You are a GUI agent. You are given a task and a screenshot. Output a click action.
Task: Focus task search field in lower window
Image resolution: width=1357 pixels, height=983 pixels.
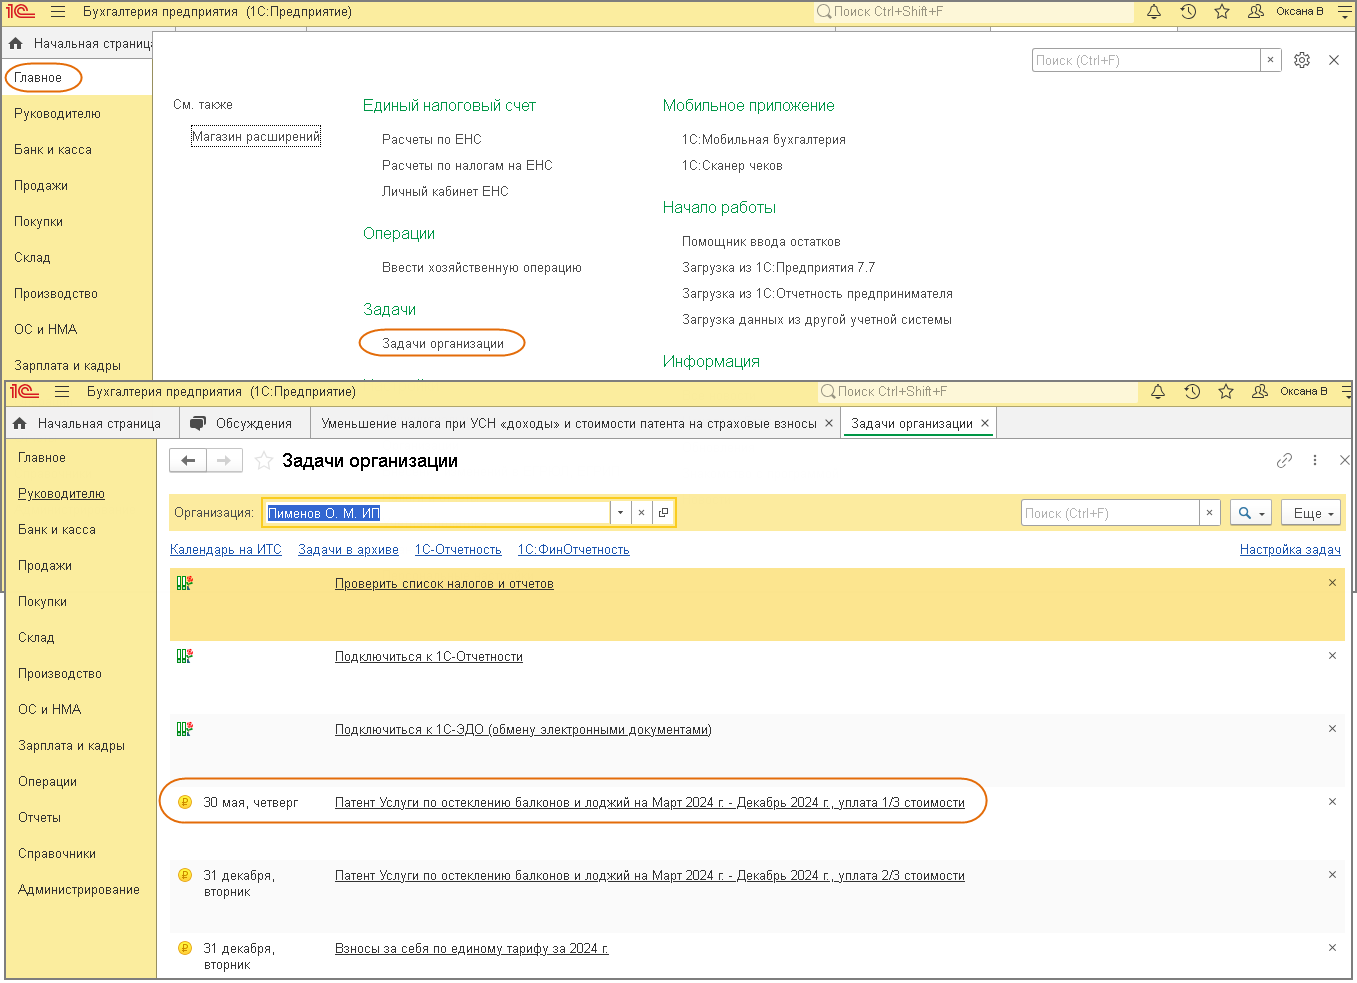click(x=1110, y=513)
